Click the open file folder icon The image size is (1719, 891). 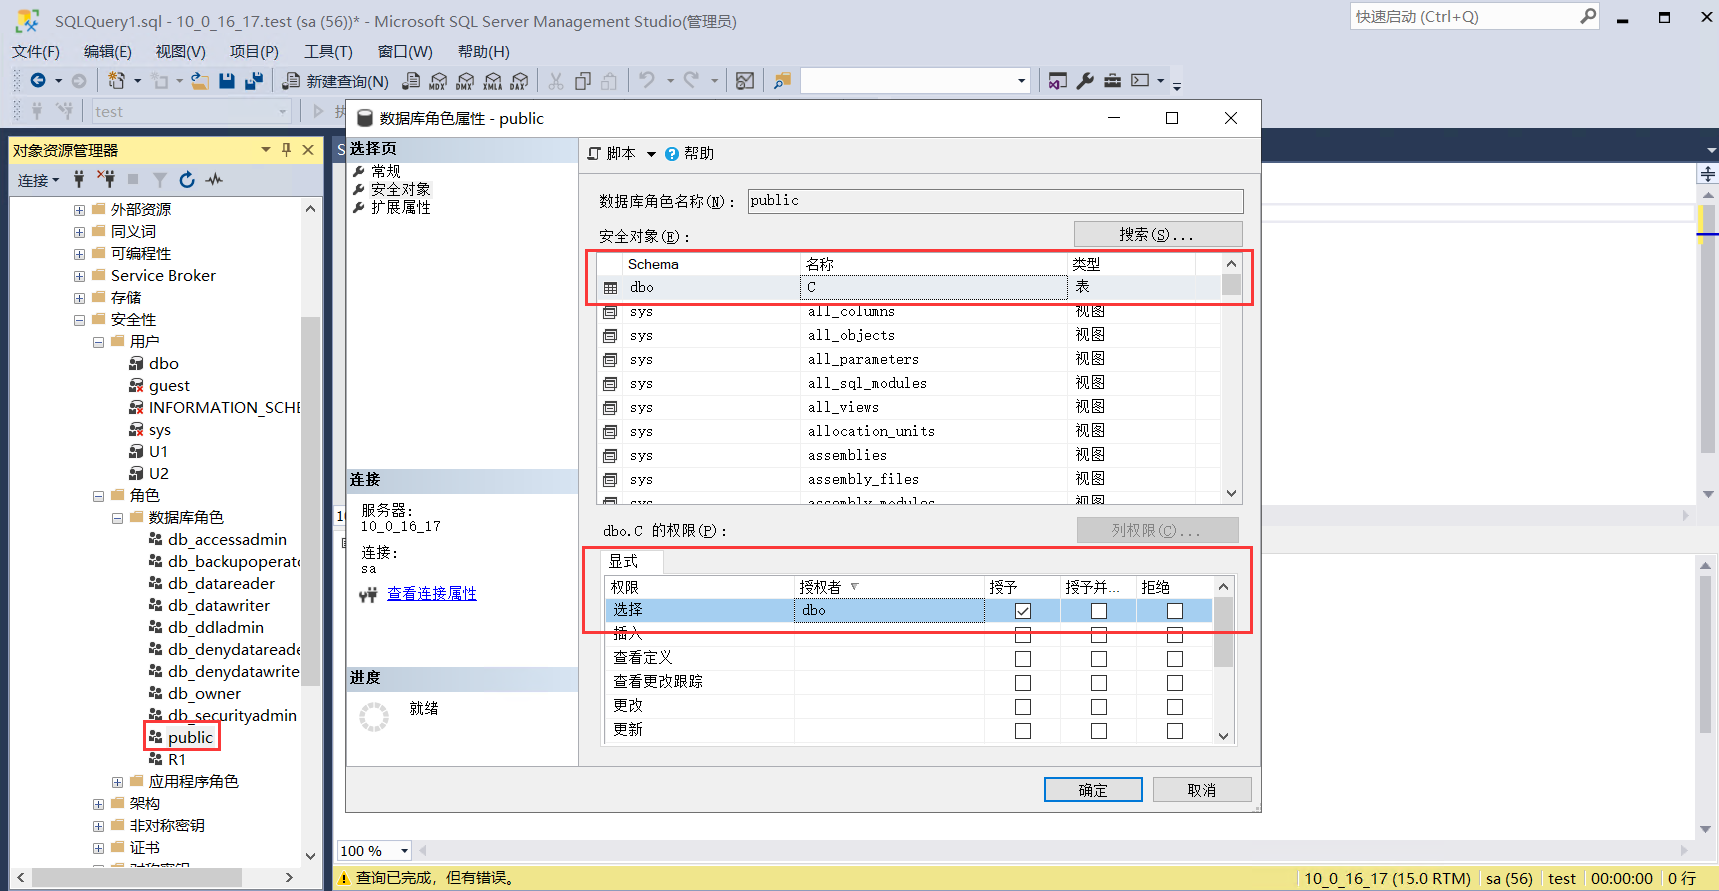(200, 81)
